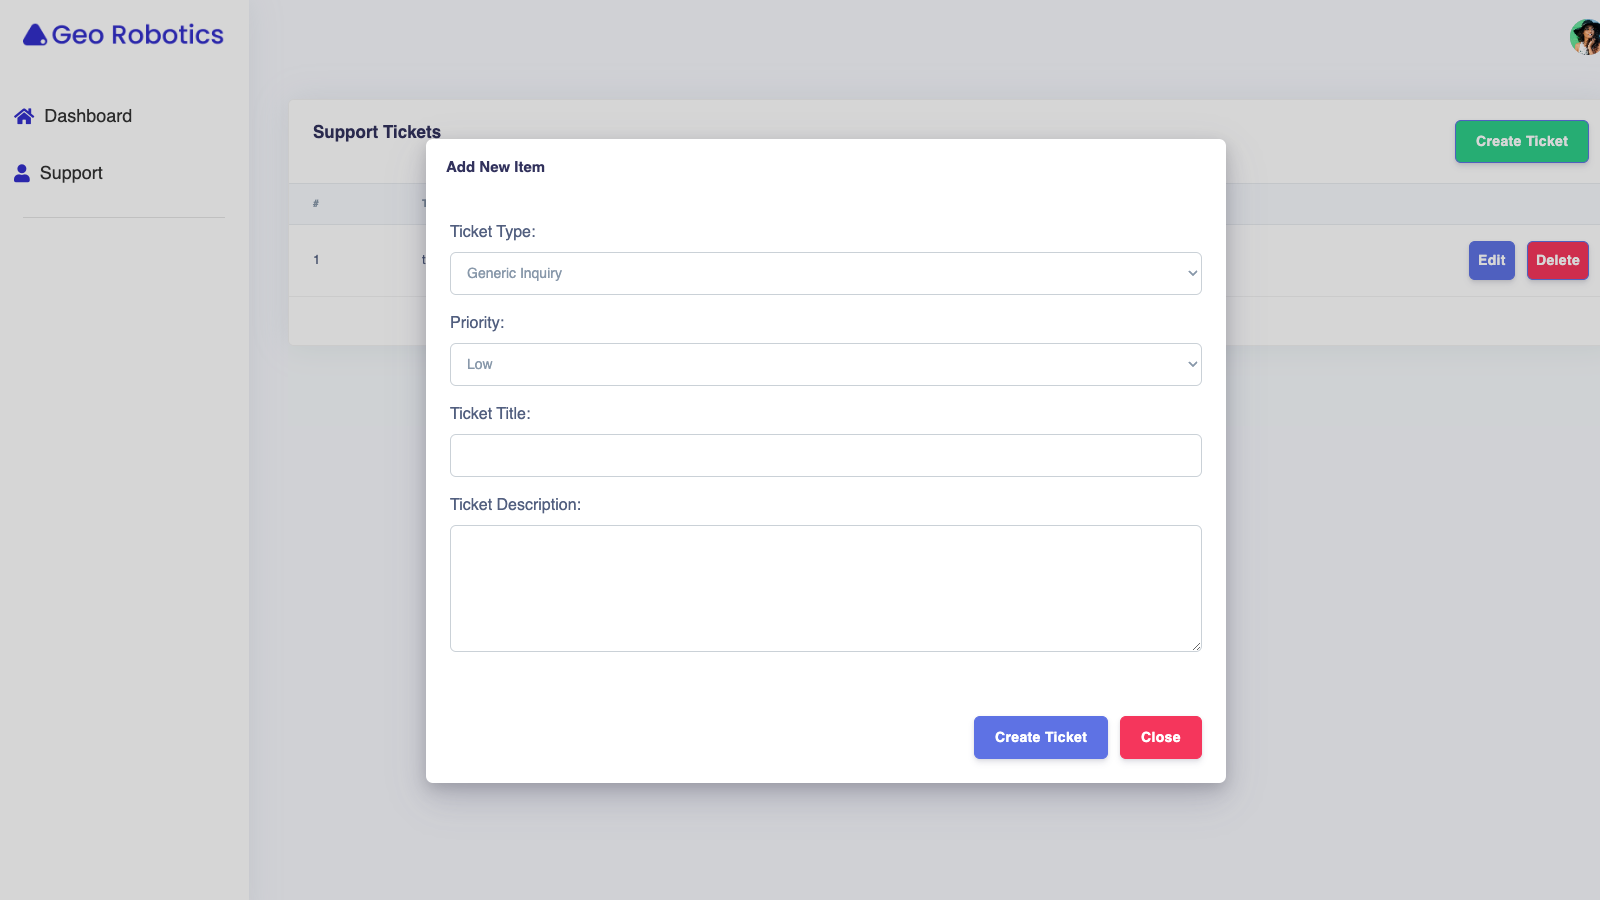Select the Dashboard home icon
1600x900 pixels.
click(23, 115)
